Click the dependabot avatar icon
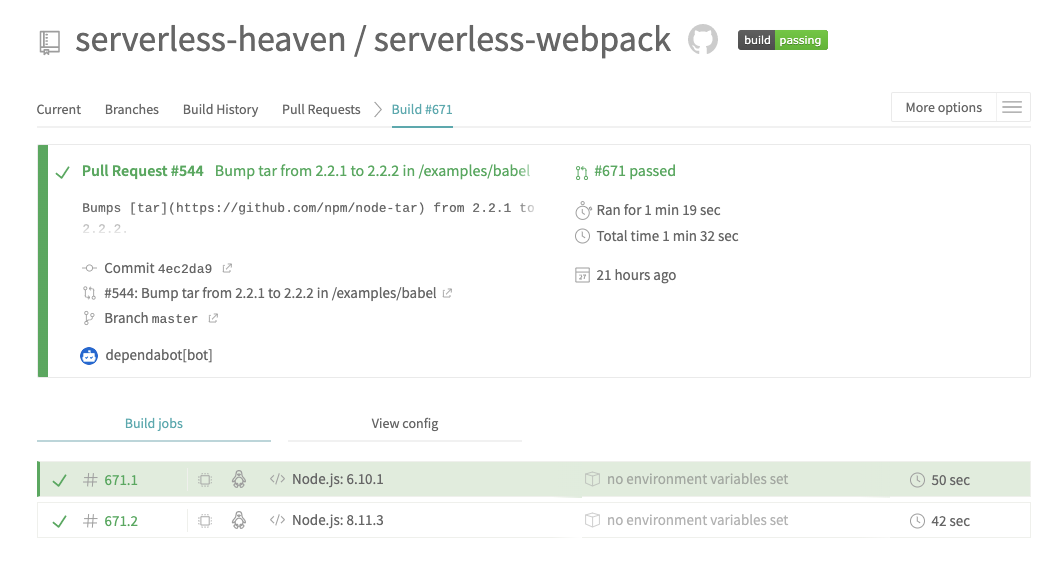 tap(89, 355)
